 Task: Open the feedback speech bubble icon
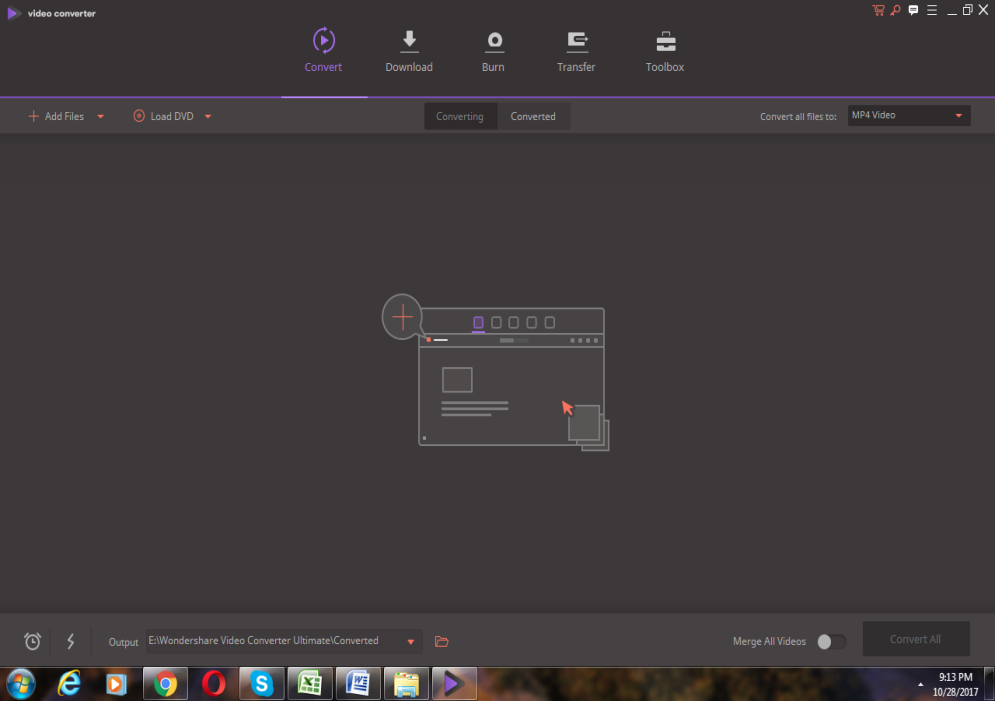coord(913,10)
